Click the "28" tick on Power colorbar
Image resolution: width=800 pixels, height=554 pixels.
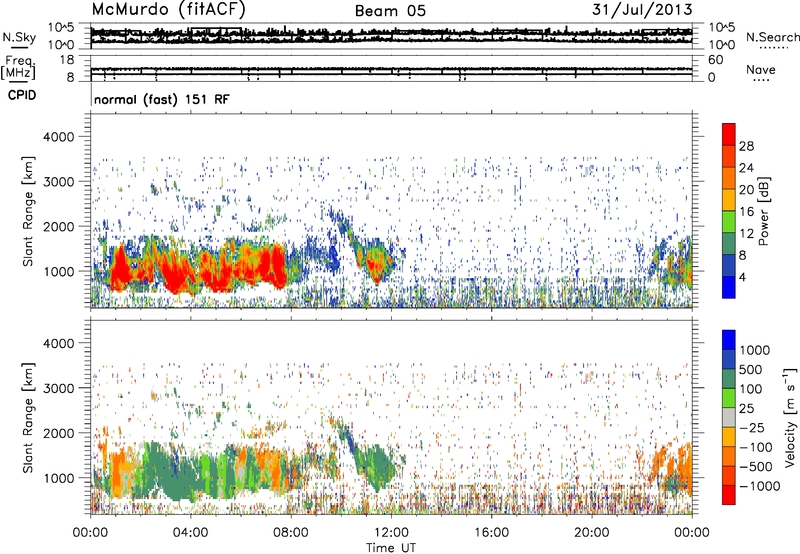click(x=746, y=146)
